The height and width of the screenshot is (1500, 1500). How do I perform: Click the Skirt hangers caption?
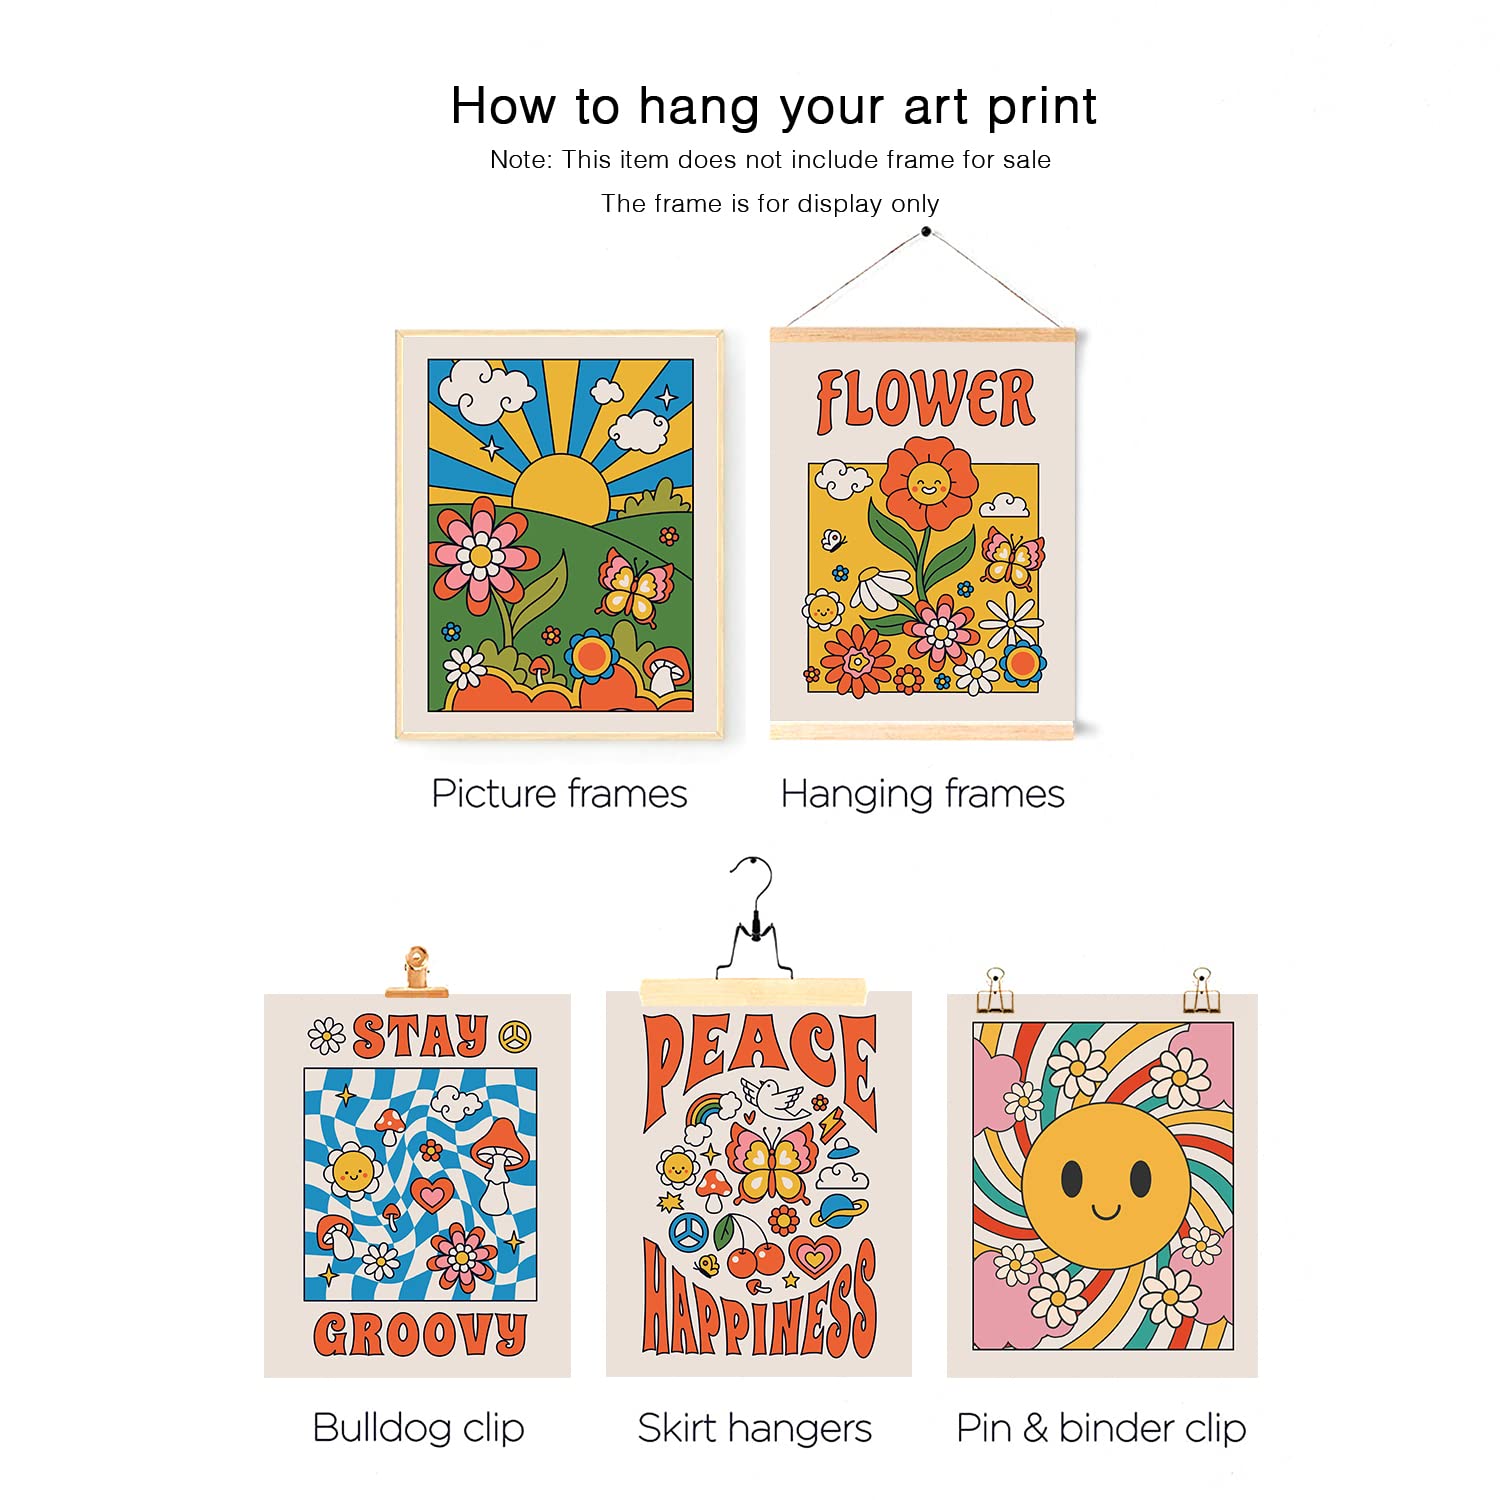click(755, 1428)
